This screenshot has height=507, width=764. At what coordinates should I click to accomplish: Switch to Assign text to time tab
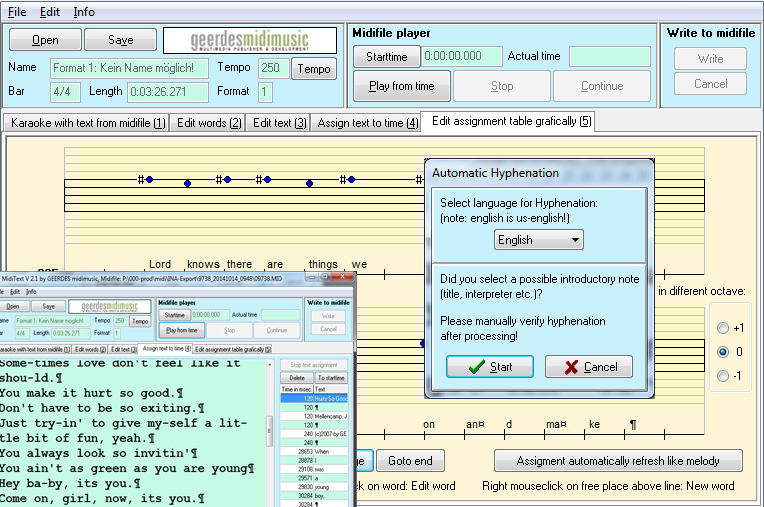(x=366, y=123)
